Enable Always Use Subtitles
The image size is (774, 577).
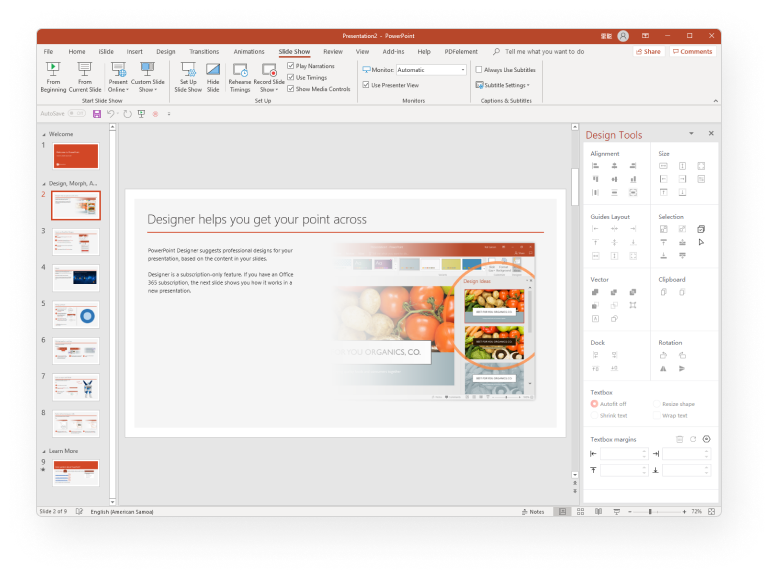click(x=479, y=70)
